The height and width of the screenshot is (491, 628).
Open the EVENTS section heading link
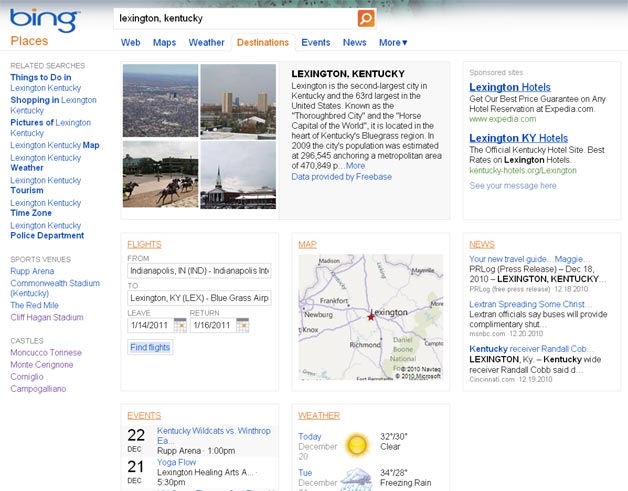(x=144, y=415)
